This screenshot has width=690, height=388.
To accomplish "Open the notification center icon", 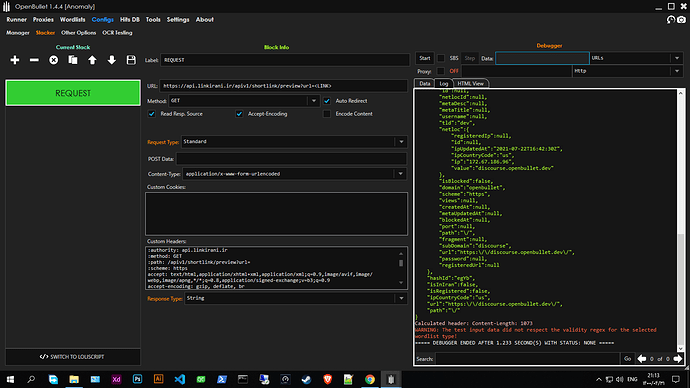I will 676,379.
